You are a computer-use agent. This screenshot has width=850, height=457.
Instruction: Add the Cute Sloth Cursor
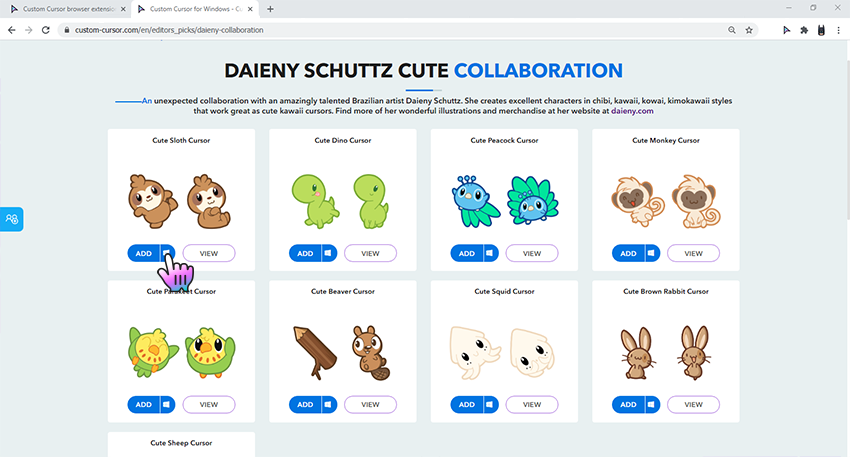coord(144,253)
